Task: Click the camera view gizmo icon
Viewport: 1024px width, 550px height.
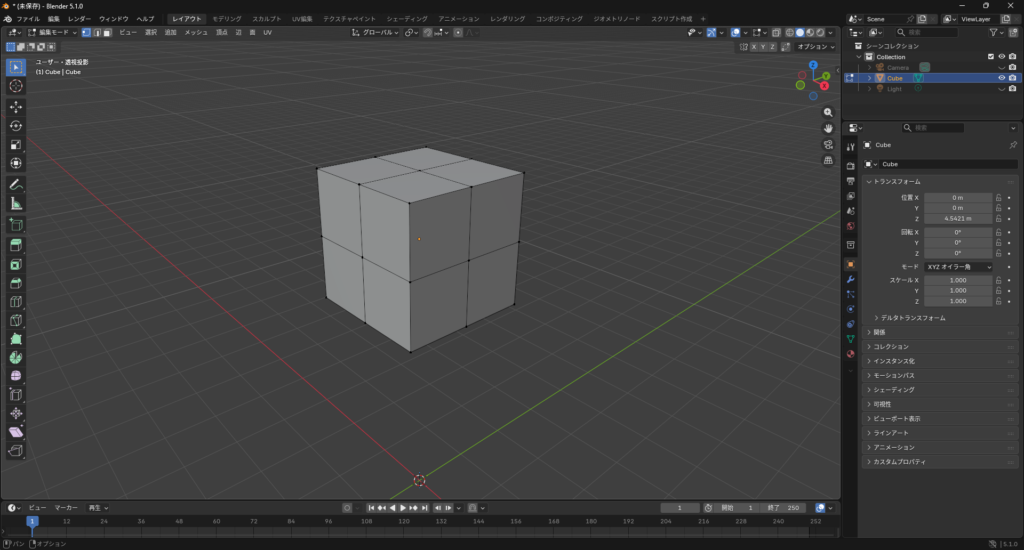Action: pos(828,144)
